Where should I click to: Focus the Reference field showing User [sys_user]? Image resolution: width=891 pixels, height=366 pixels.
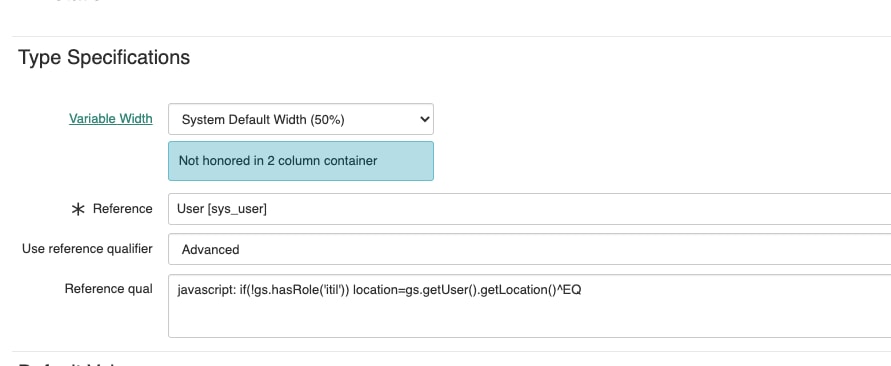point(530,209)
